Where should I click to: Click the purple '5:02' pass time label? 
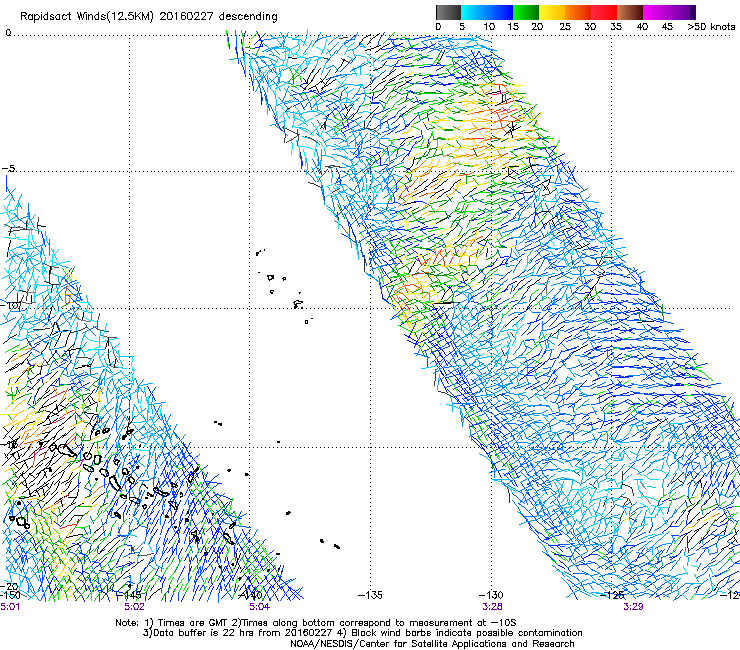coord(134,607)
